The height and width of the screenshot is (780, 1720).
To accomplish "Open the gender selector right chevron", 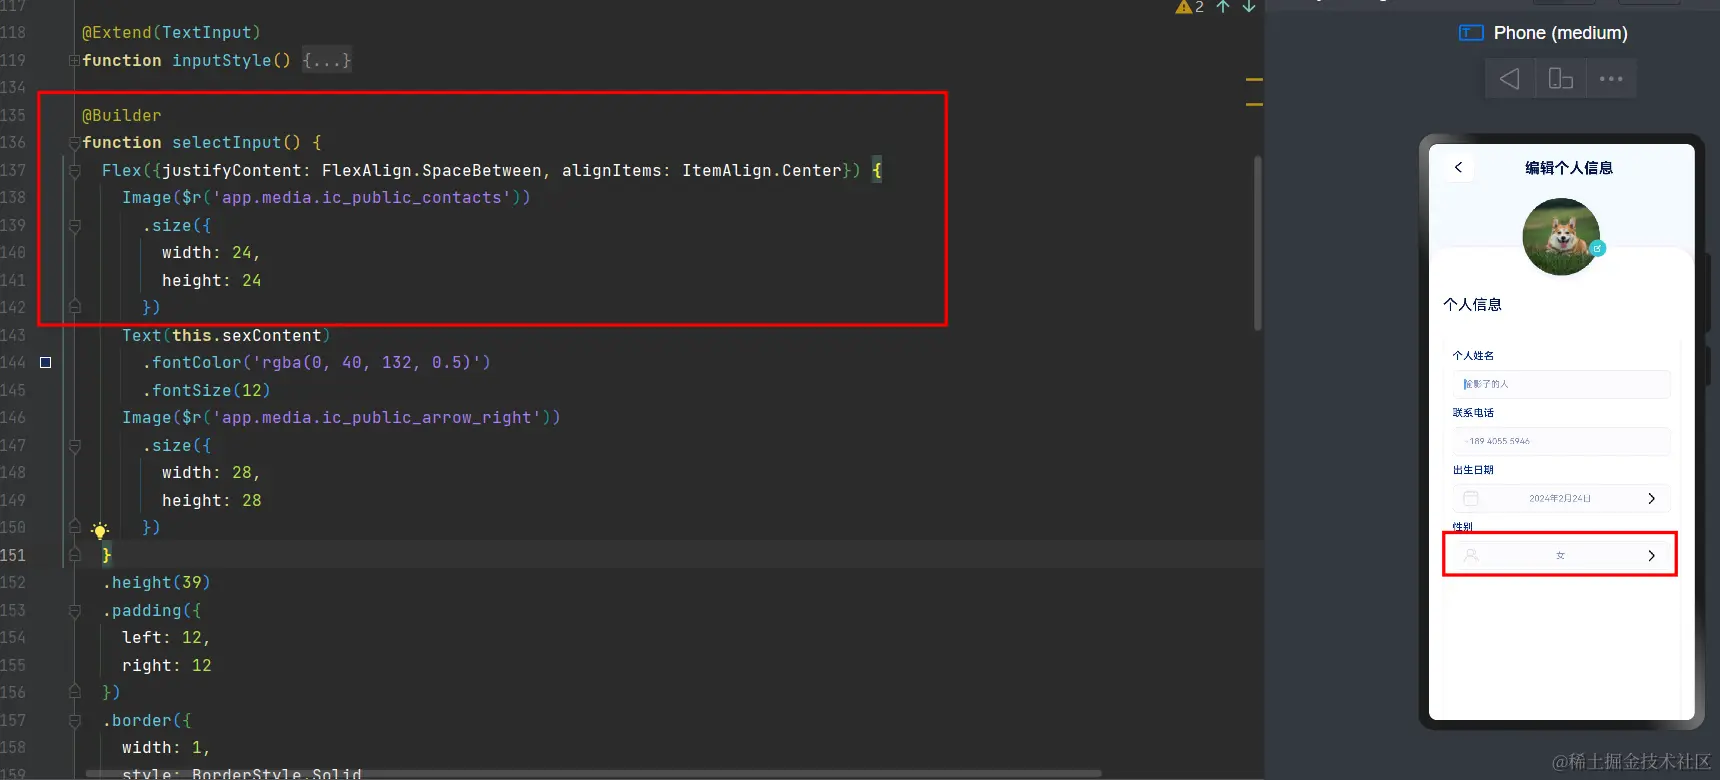I will pyautogui.click(x=1651, y=555).
